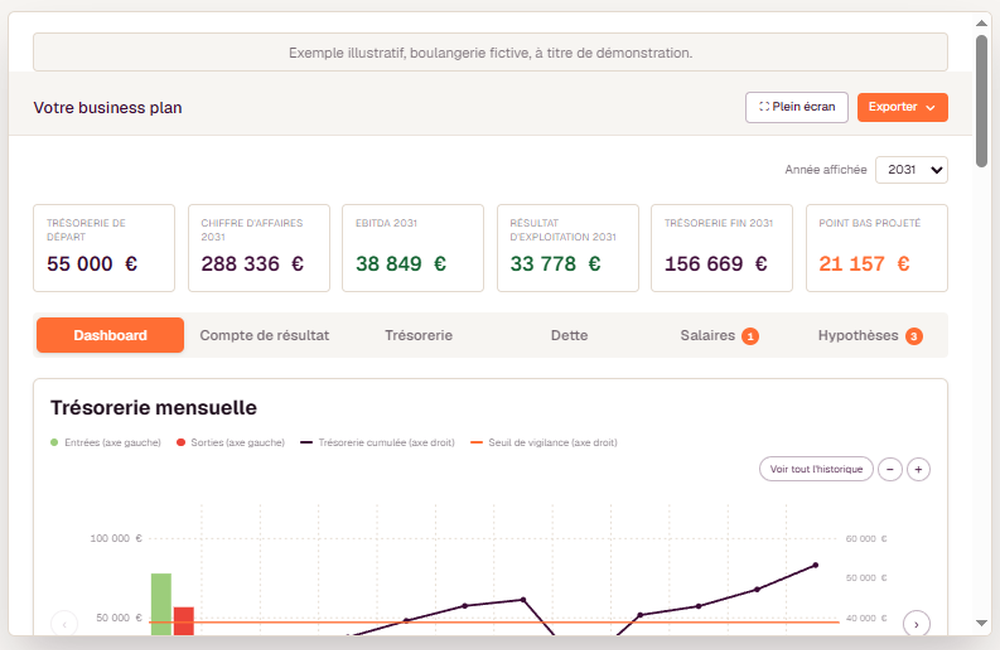
Task: Click the orange Seuil de vigilance line
Action: click(494, 621)
